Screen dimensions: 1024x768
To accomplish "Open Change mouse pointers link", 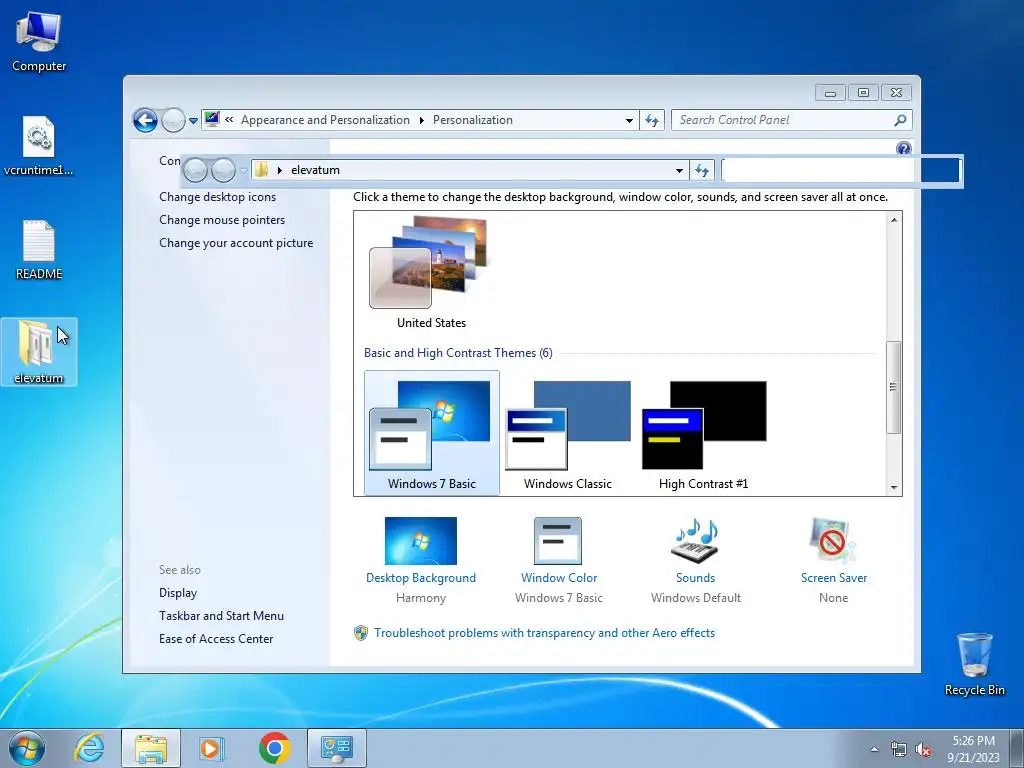I will pyautogui.click(x=222, y=220).
